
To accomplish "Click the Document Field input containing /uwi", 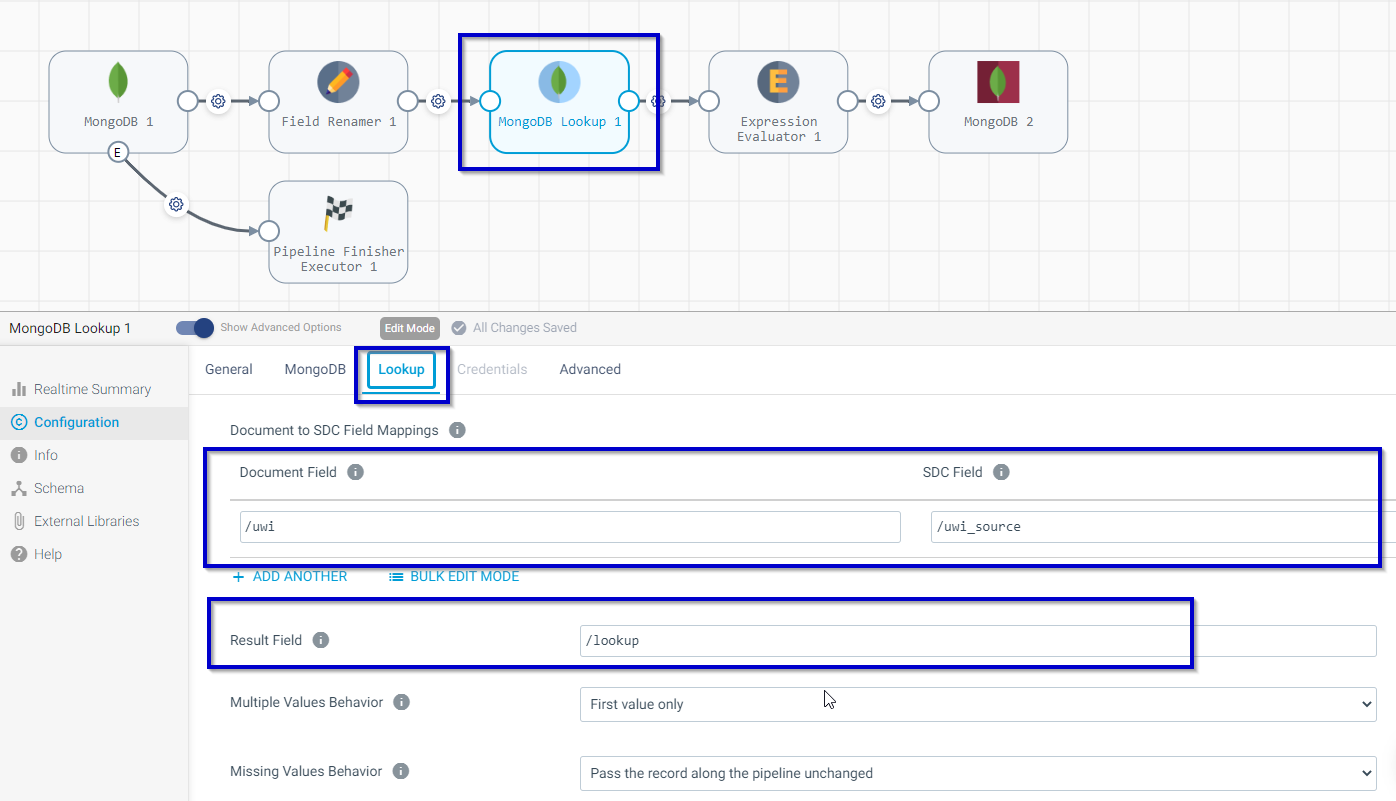I will 570,526.
